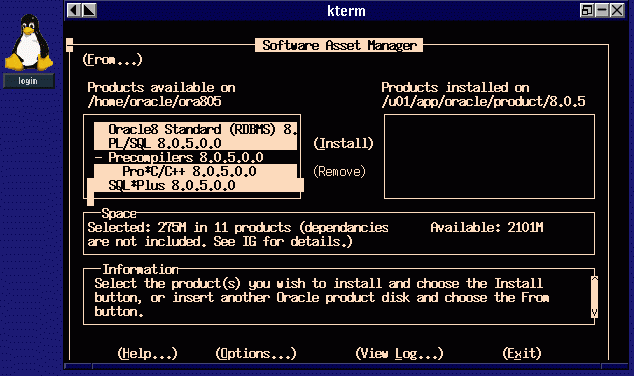Click Information panel scroll down arrow
The image size is (634, 376).
tap(594, 313)
